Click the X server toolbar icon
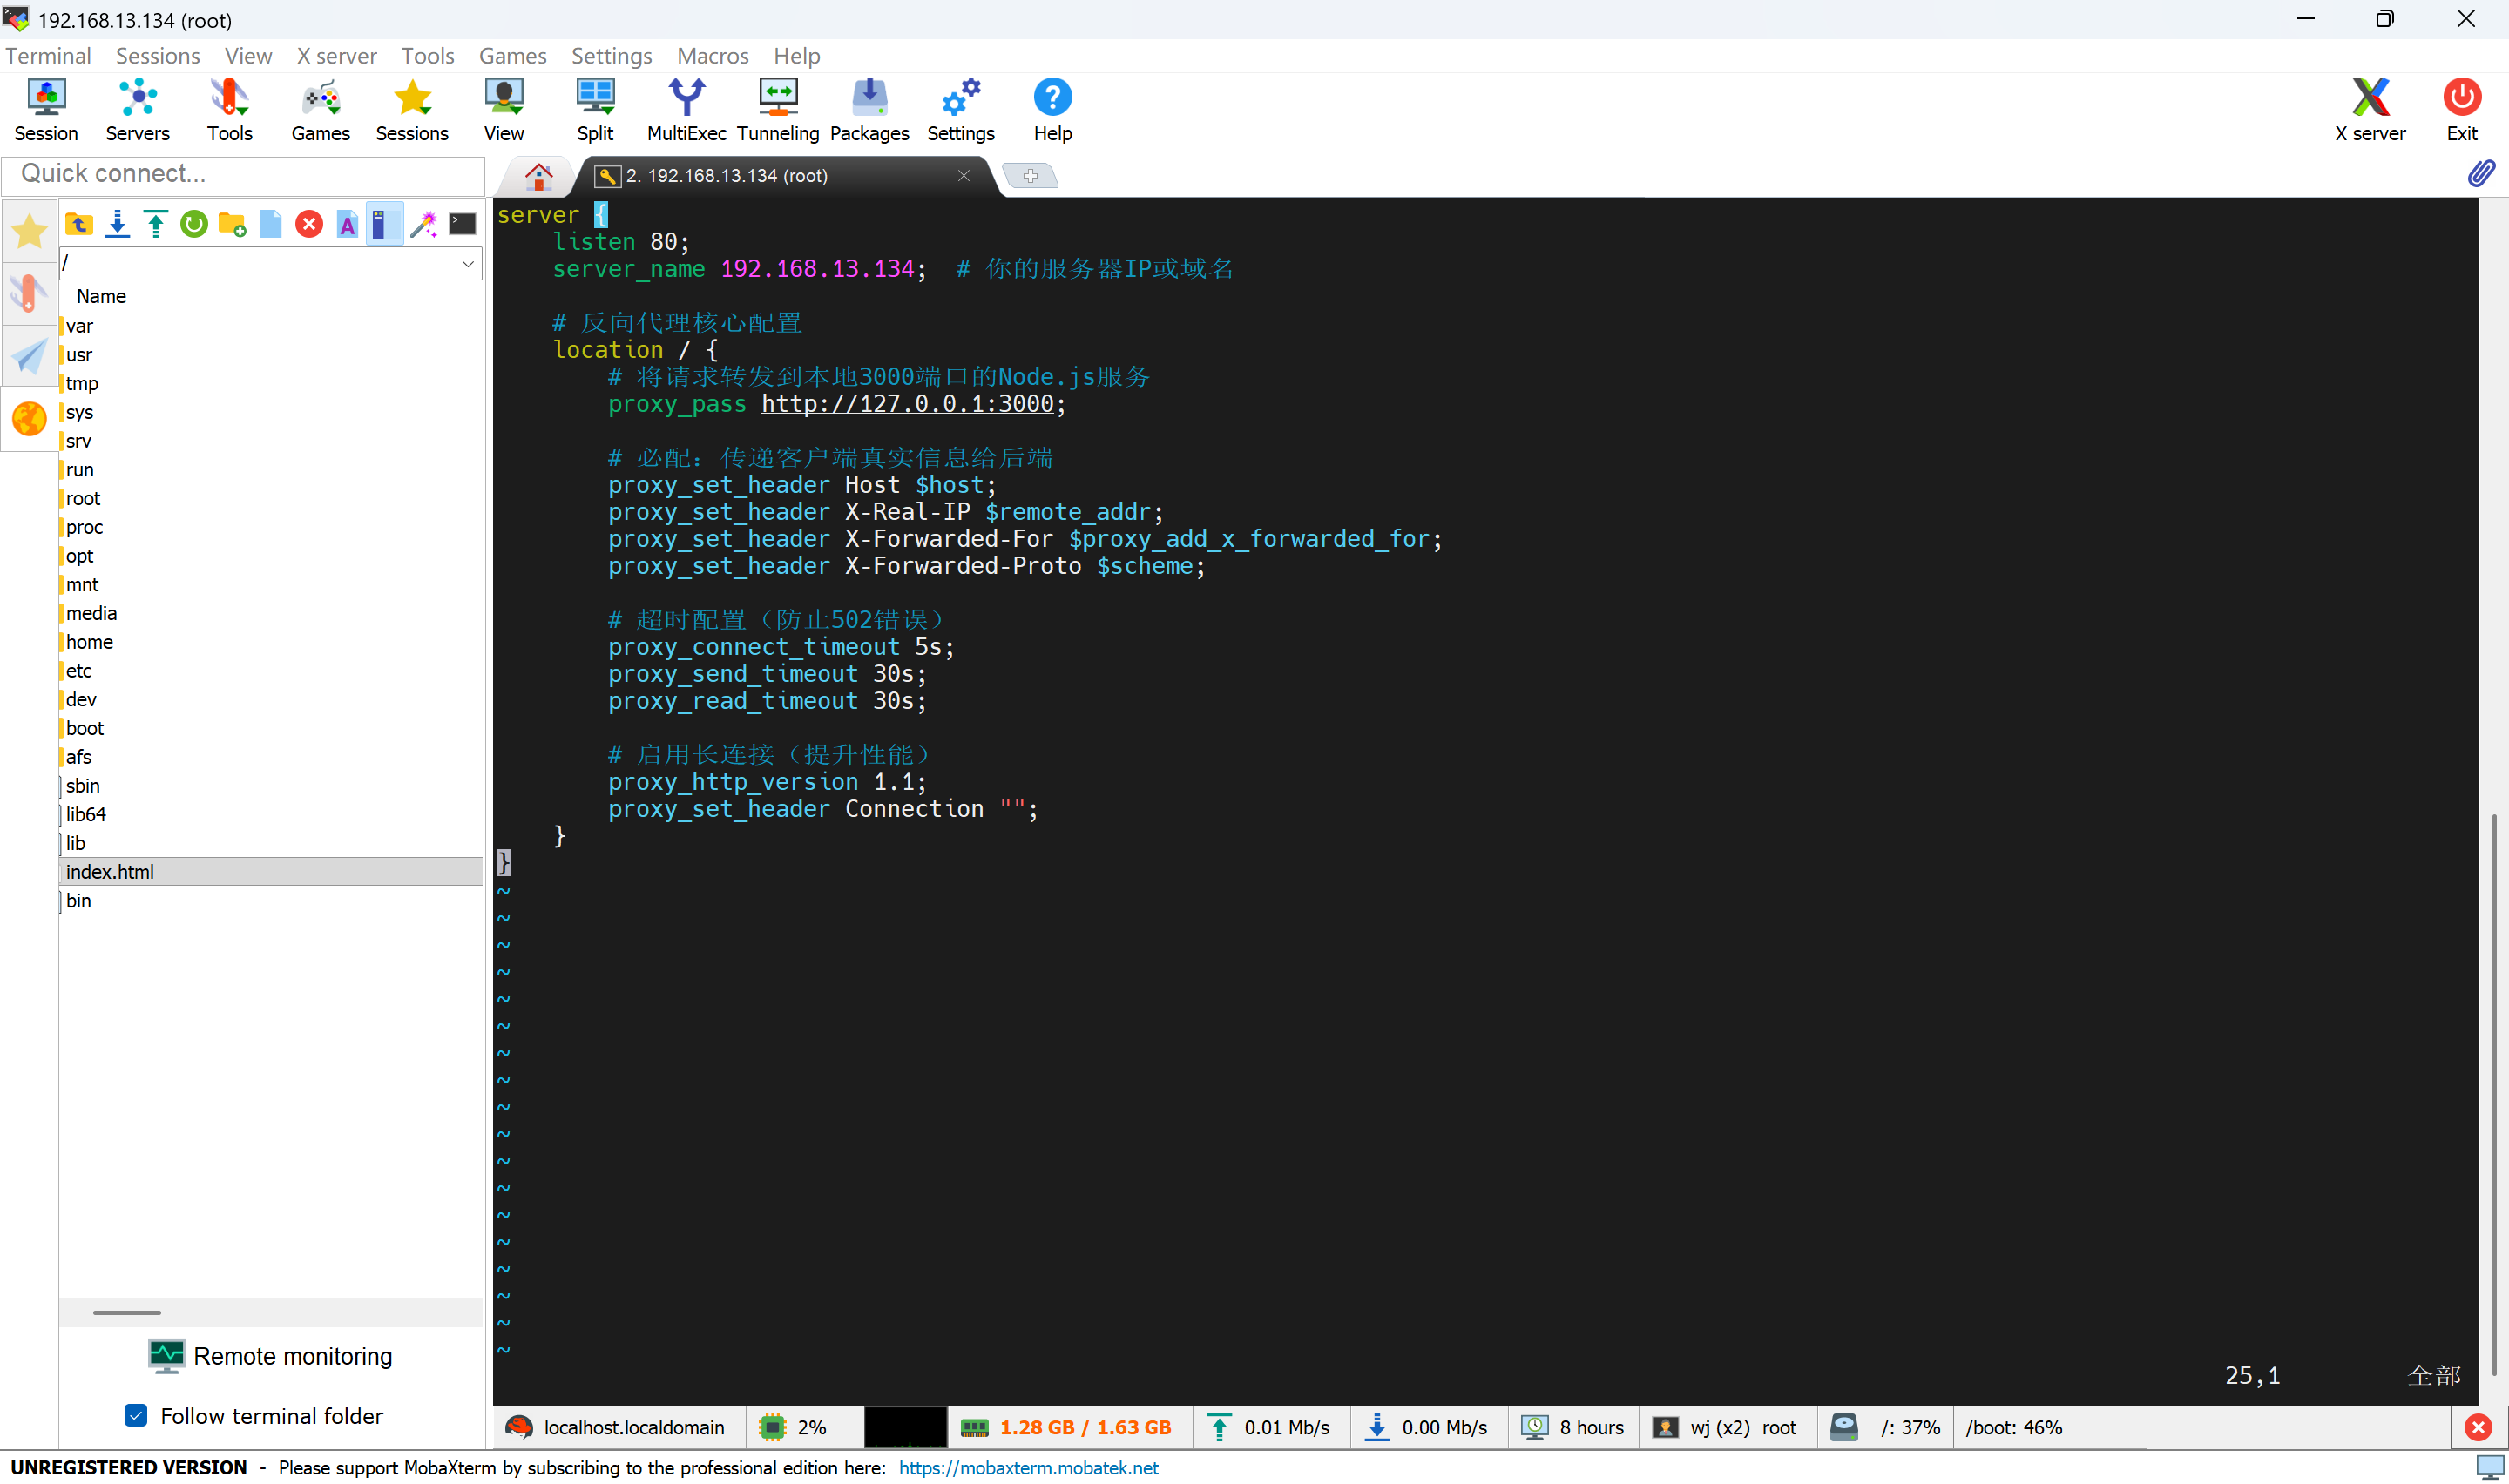2509x1484 pixels. point(2369,111)
